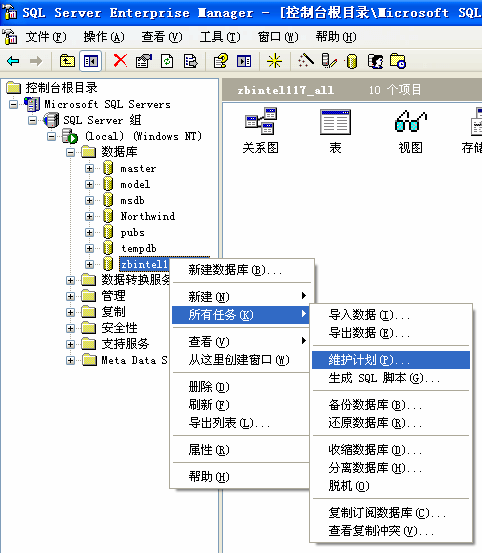The width and height of the screenshot is (482, 553).
Task: Click the yellow New star toolbar icon
Action: (x=274, y=61)
